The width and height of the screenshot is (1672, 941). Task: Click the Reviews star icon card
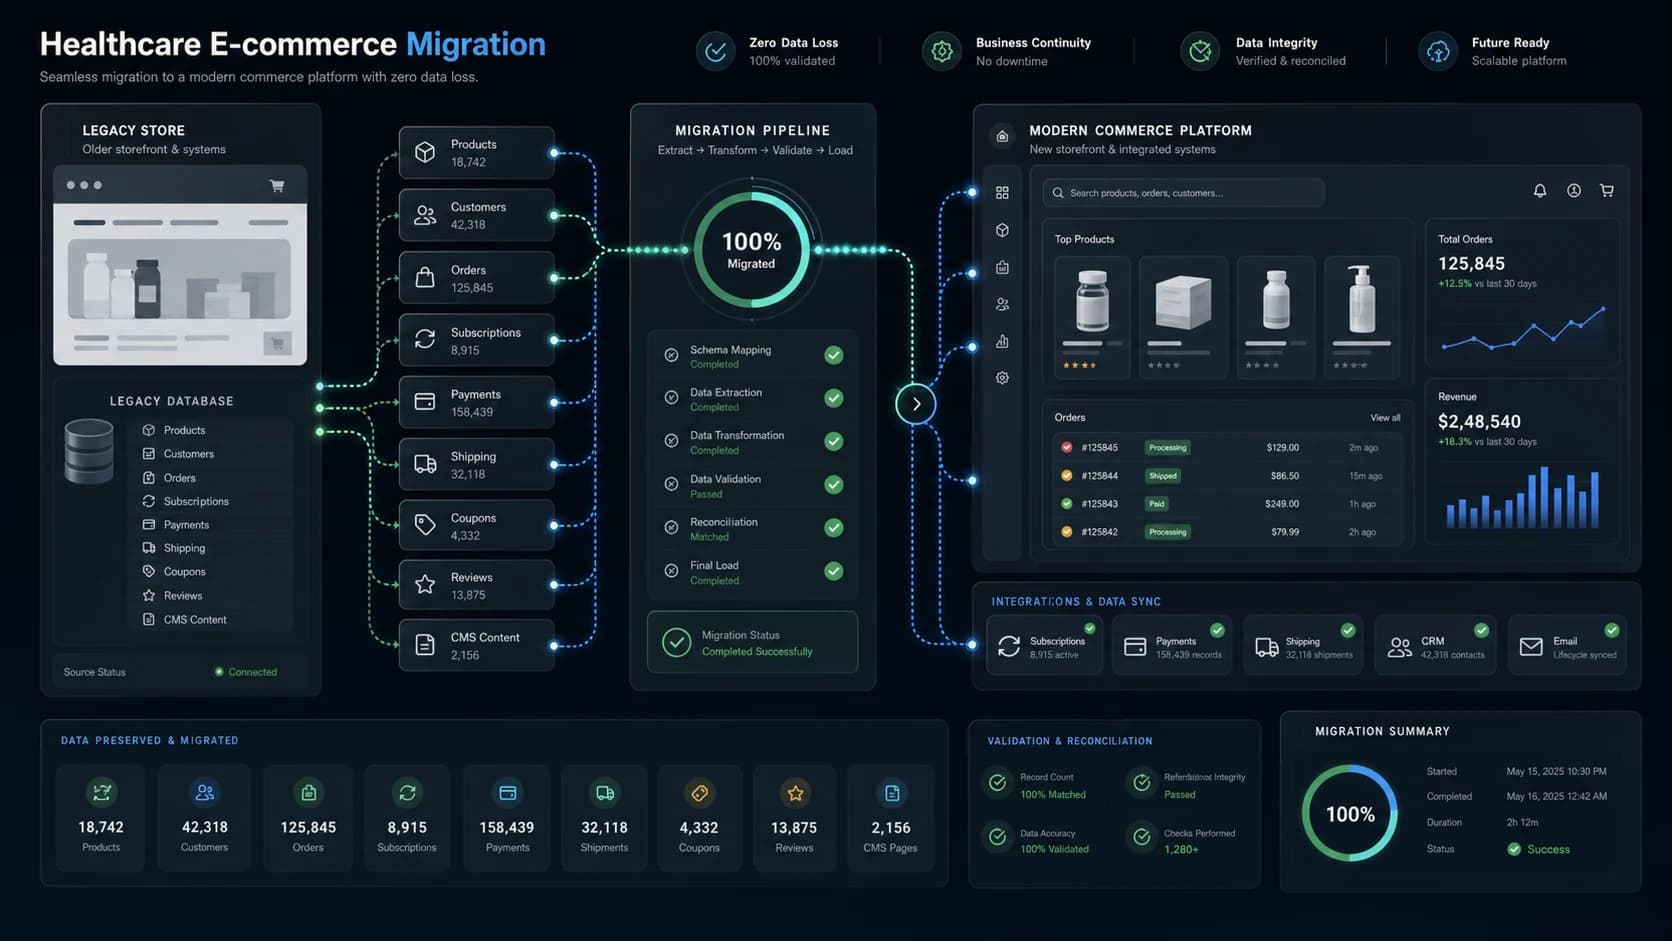coord(476,585)
